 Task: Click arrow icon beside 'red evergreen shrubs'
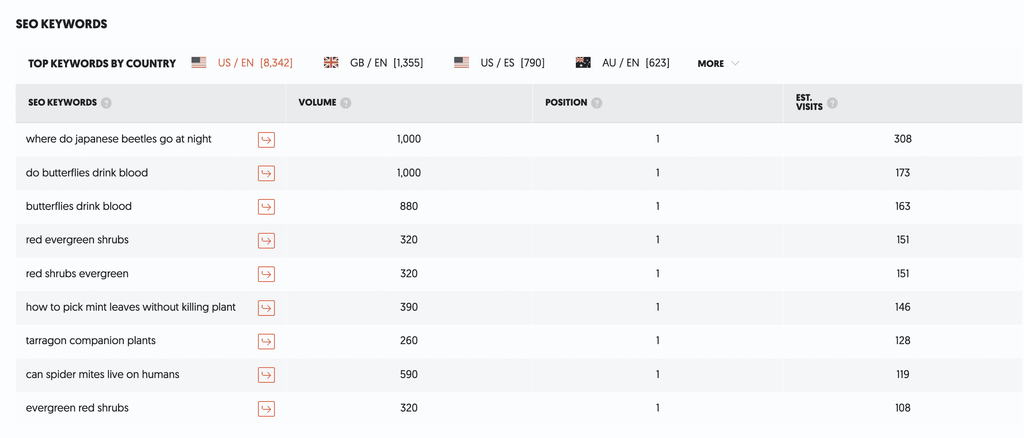[x=266, y=241]
